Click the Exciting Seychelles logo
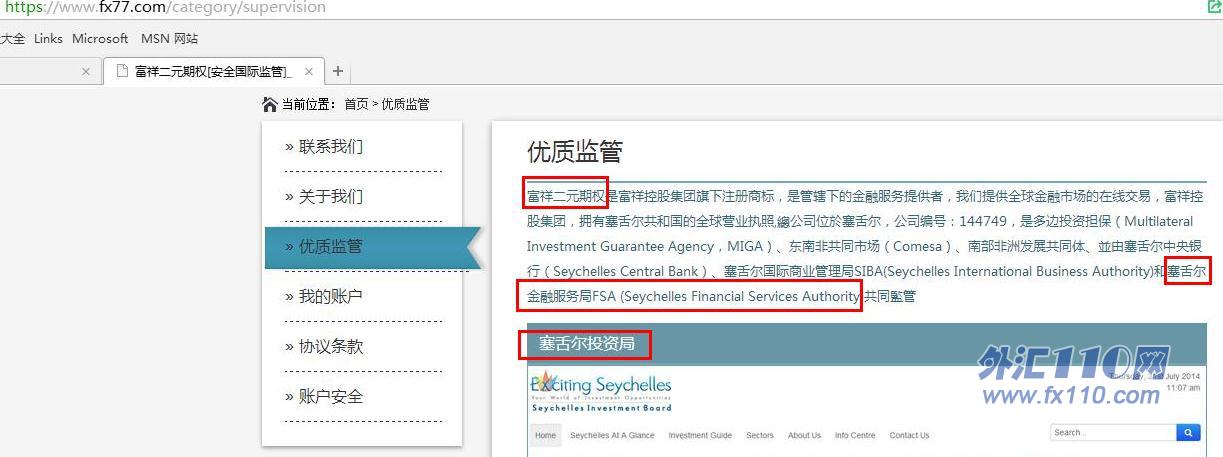 pos(601,391)
